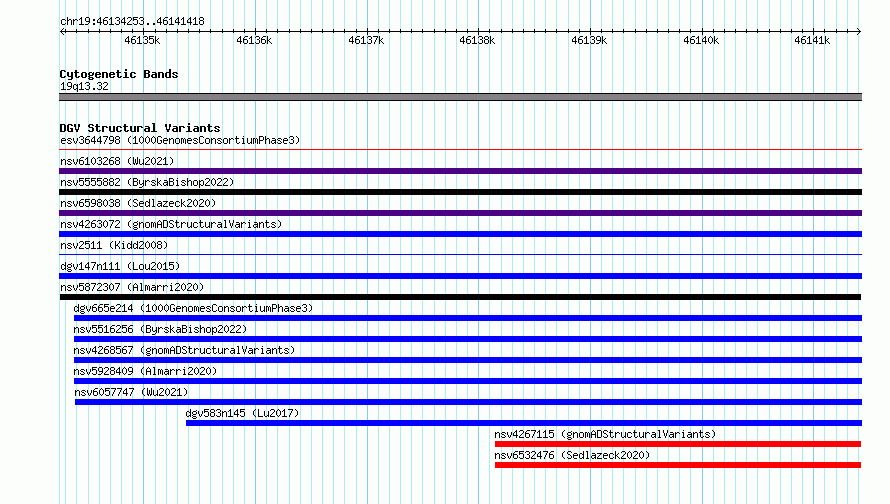Click the dgv665e214 (1000GenomesConsortiumPhase3) label
The width and height of the screenshot is (890, 504).
coord(193,308)
